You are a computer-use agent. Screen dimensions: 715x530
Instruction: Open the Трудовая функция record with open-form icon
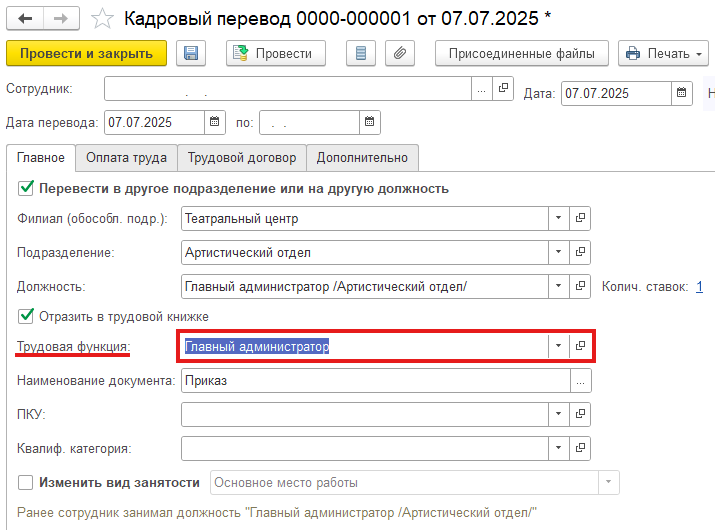(580, 346)
